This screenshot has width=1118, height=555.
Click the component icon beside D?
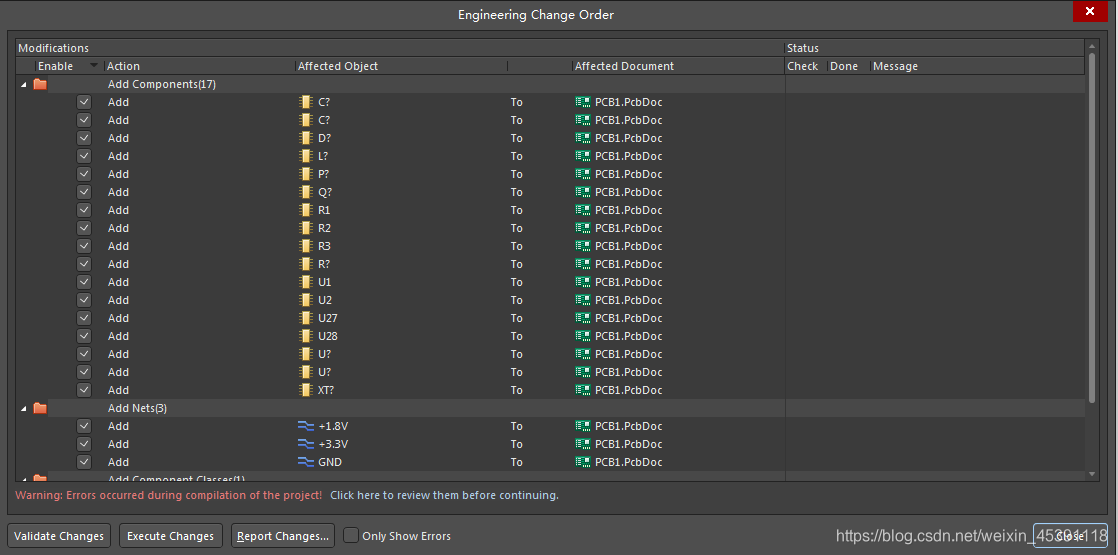point(306,138)
